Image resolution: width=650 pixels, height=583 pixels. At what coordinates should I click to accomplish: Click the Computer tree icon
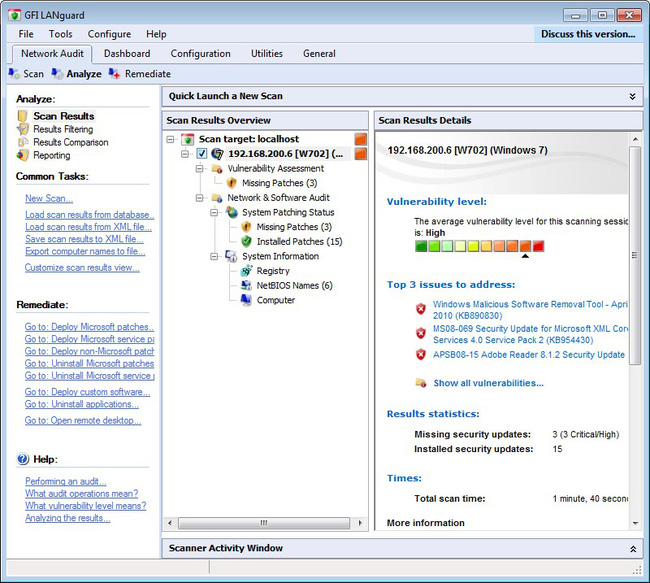246,300
